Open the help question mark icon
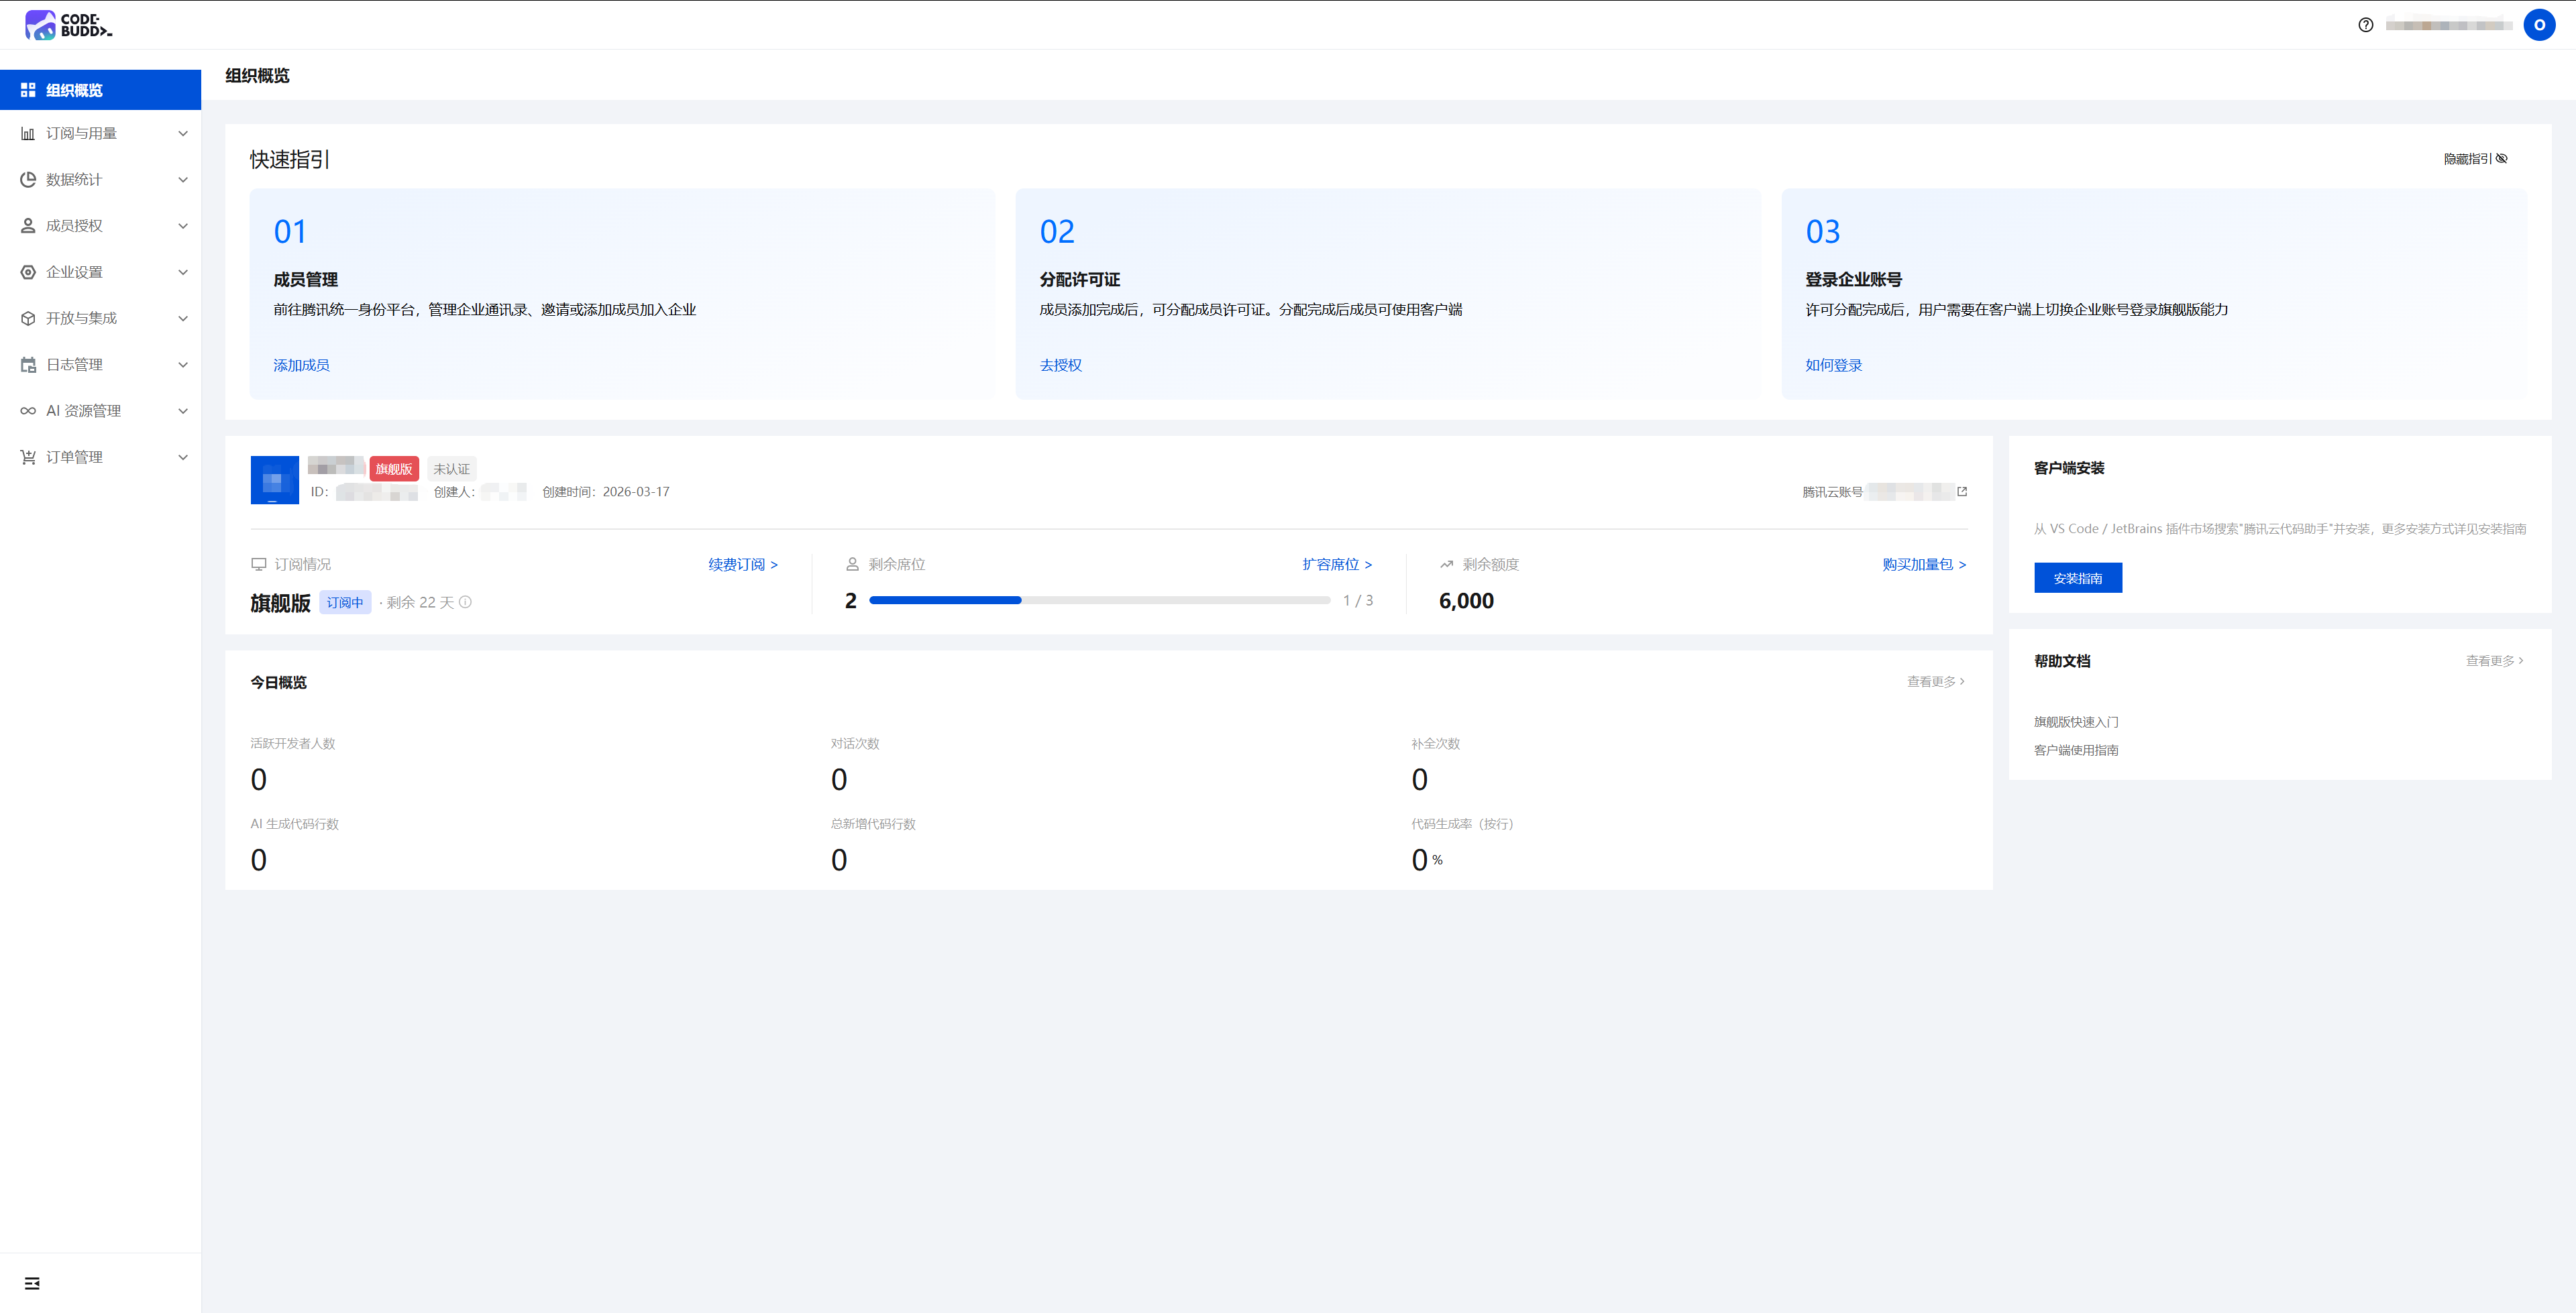This screenshot has height=1313, width=2576. pos(2365,25)
